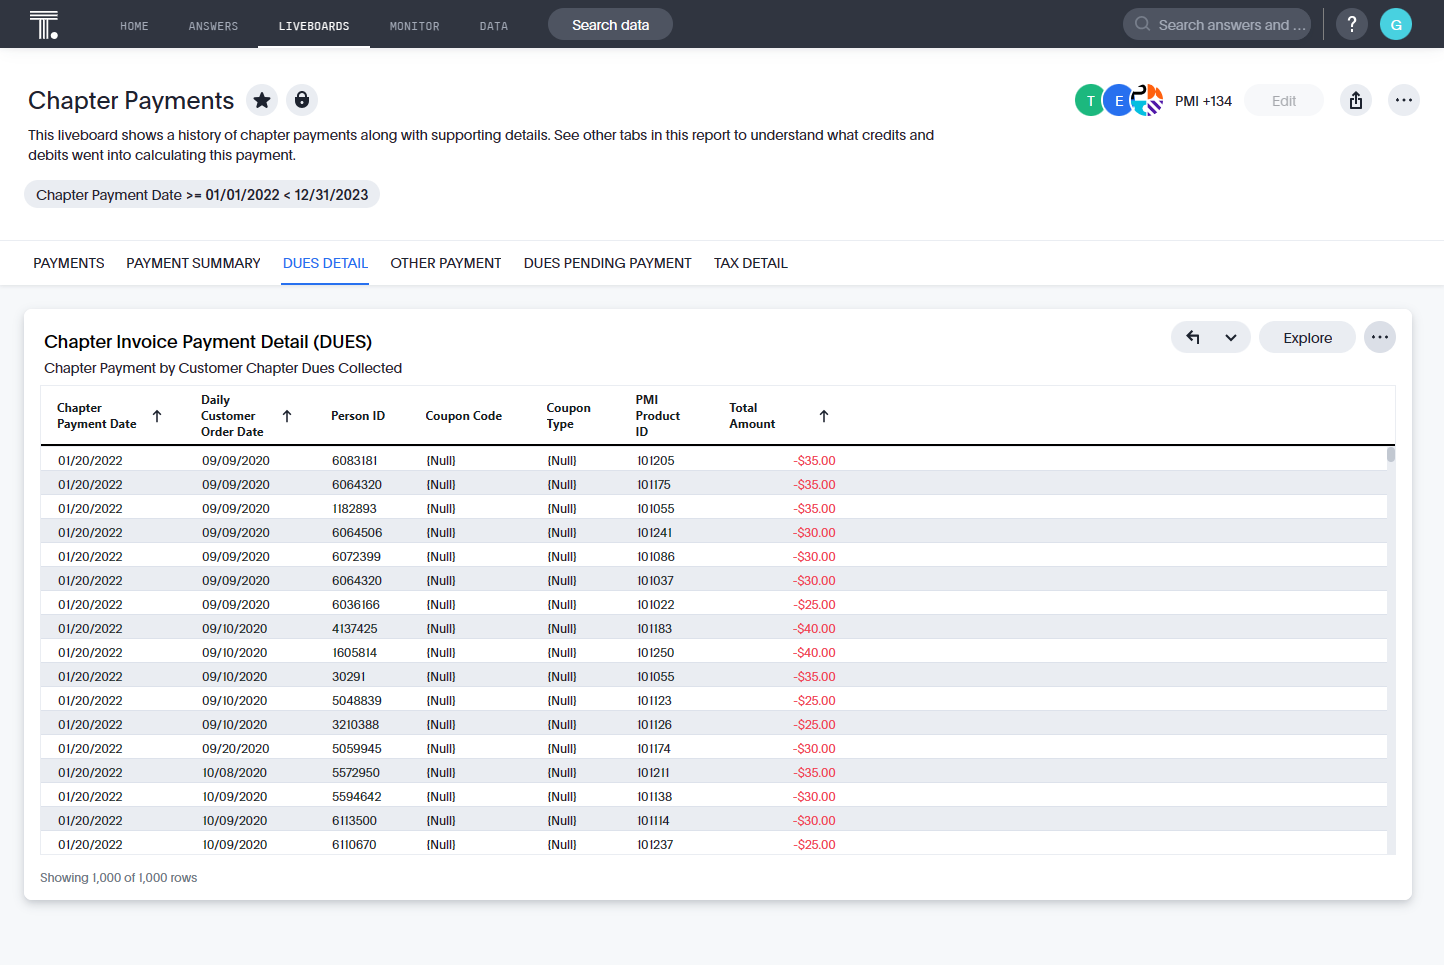1444x965 pixels.
Task: Select Liveboards in top navigation
Action: click(314, 26)
